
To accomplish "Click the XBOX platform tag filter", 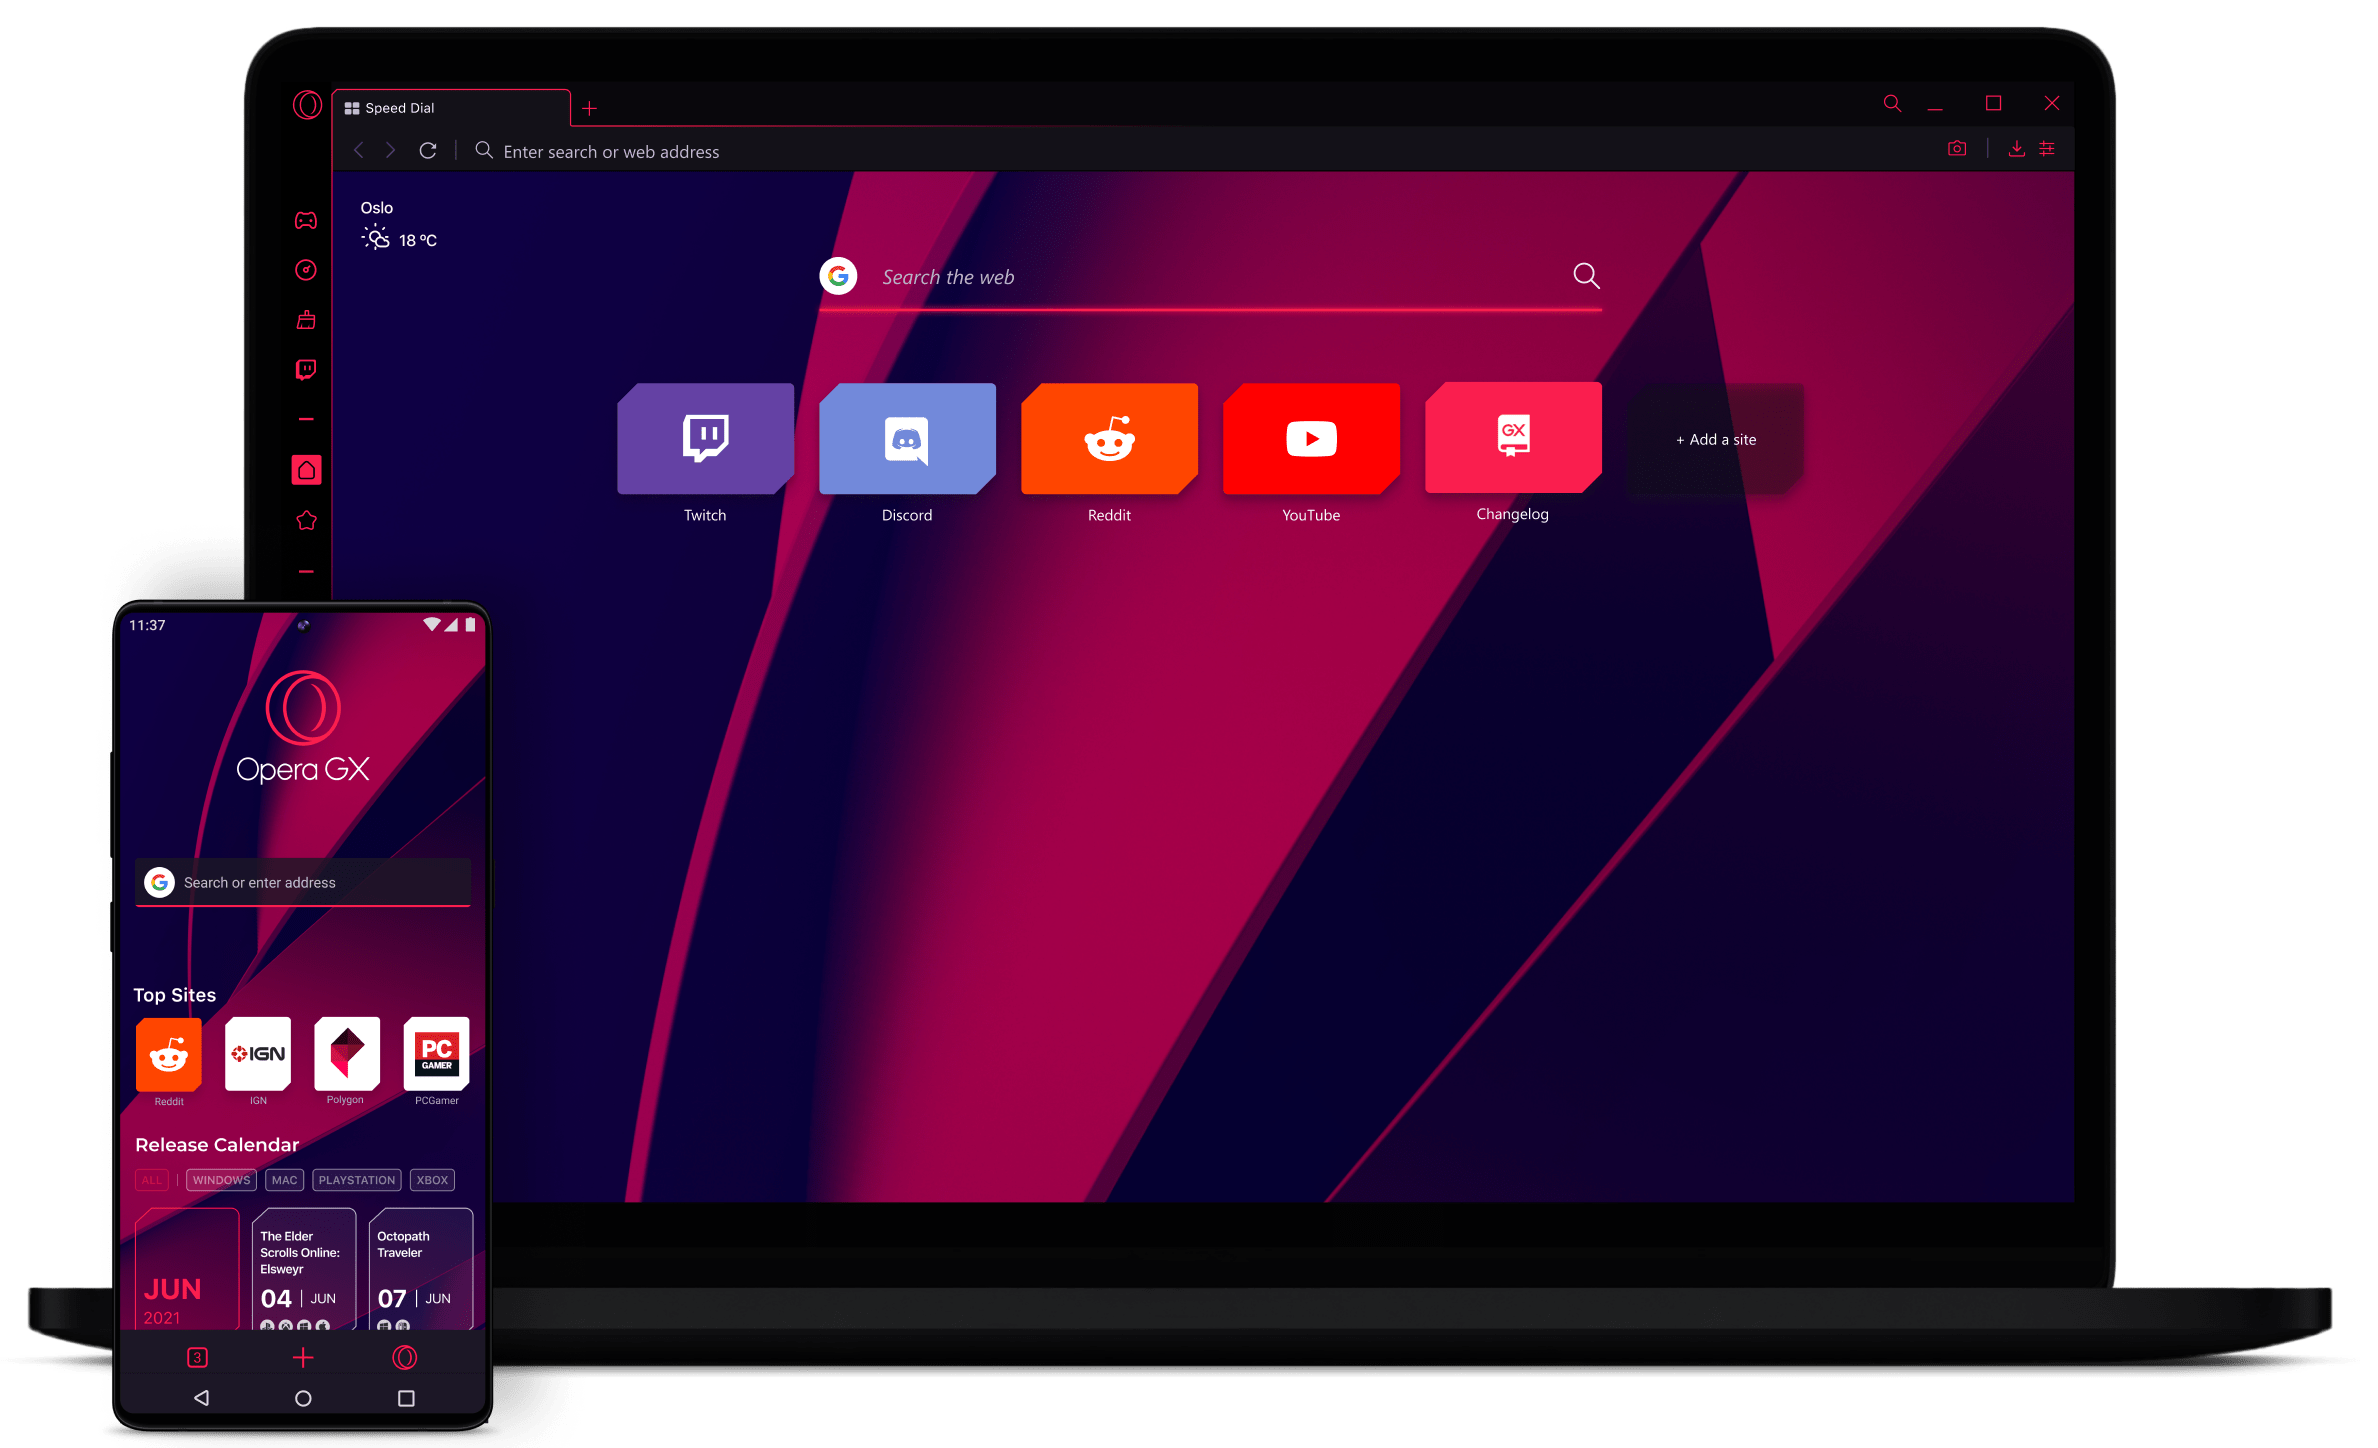I will tap(430, 1178).
